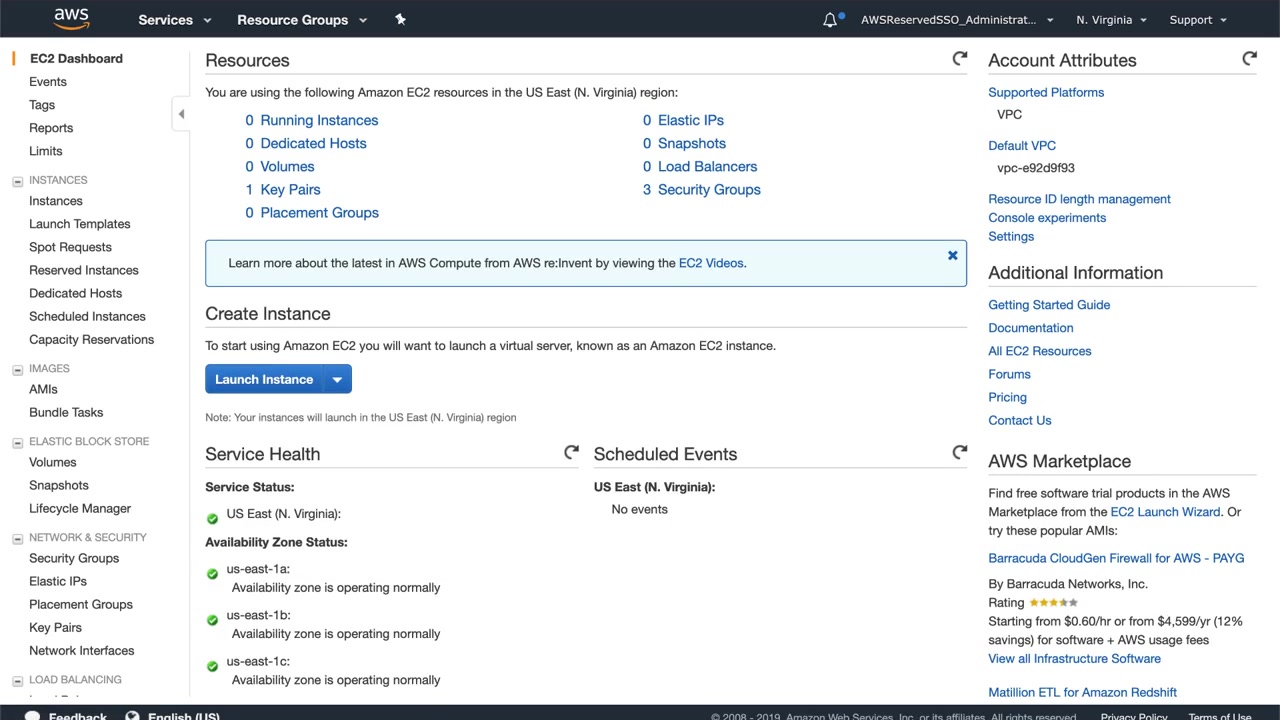This screenshot has width=1280, height=720.
Task: Open the notifications bell
Action: [x=830, y=20]
